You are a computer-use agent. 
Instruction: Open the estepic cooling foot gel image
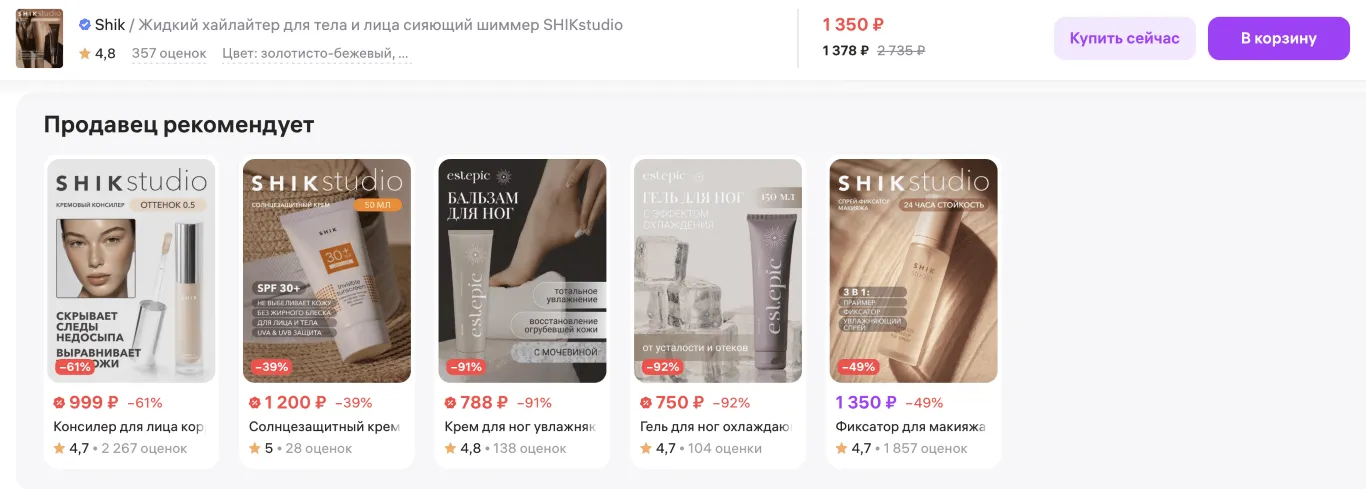[718, 271]
